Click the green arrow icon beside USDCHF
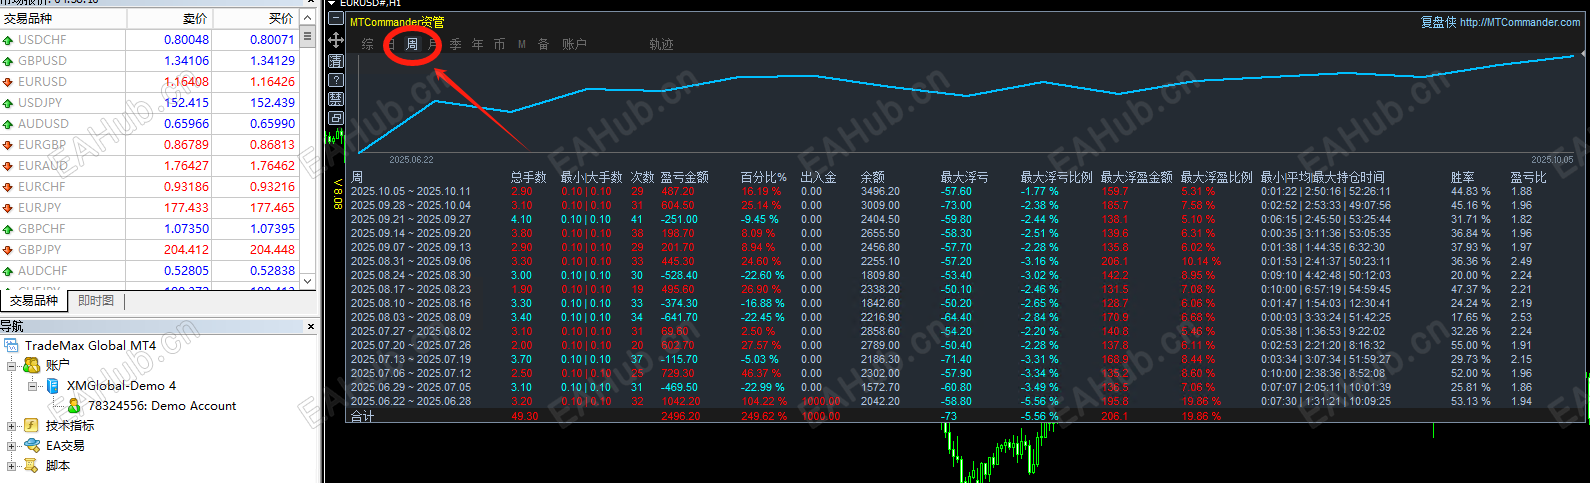Screen dimensions: 1590x483 click(8, 40)
